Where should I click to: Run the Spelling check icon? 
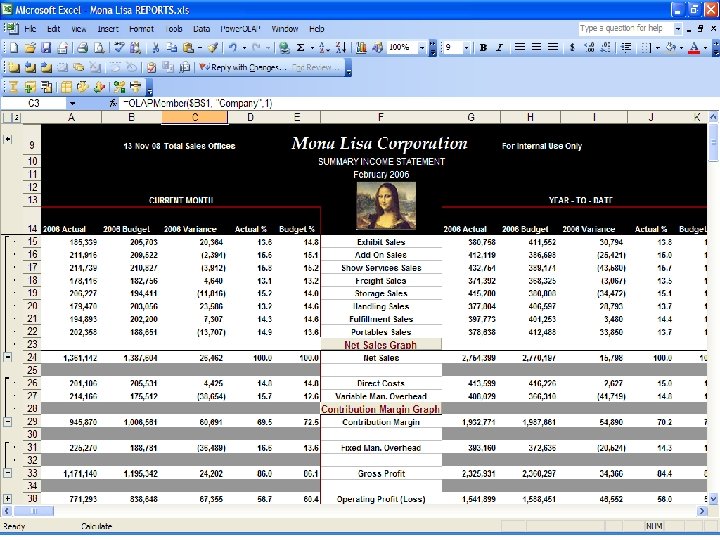click(119, 47)
